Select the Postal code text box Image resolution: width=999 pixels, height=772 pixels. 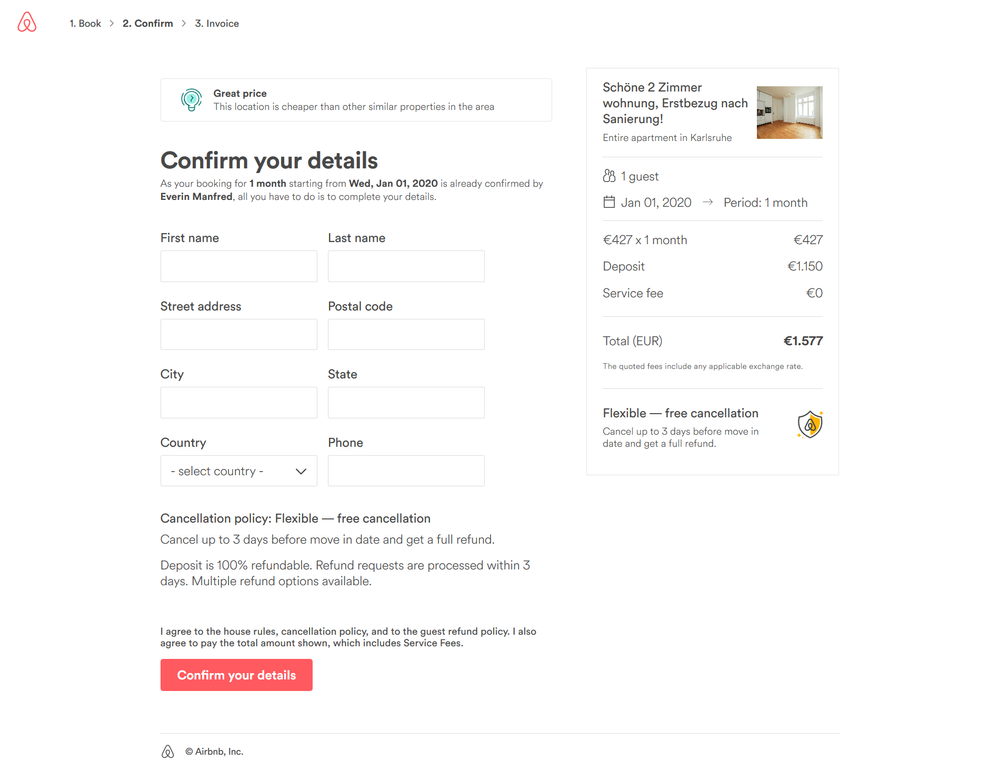(x=406, y=334)
